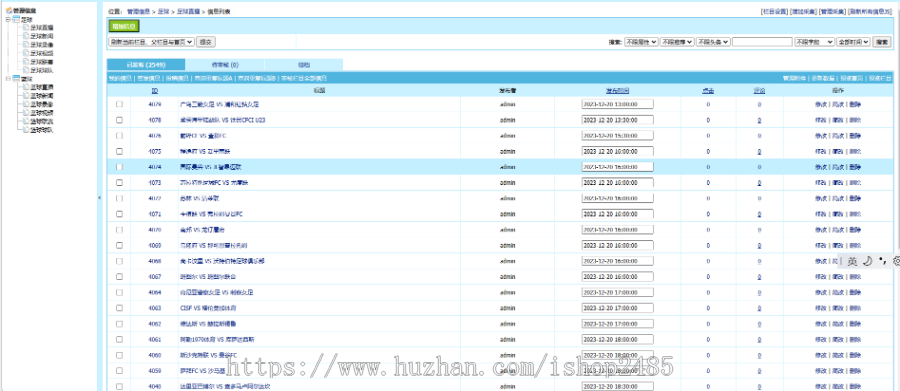The width and height of the screenshot is (900, 391).
Task: Click the page icon beside 篮球直播
Action: point(26,87)
